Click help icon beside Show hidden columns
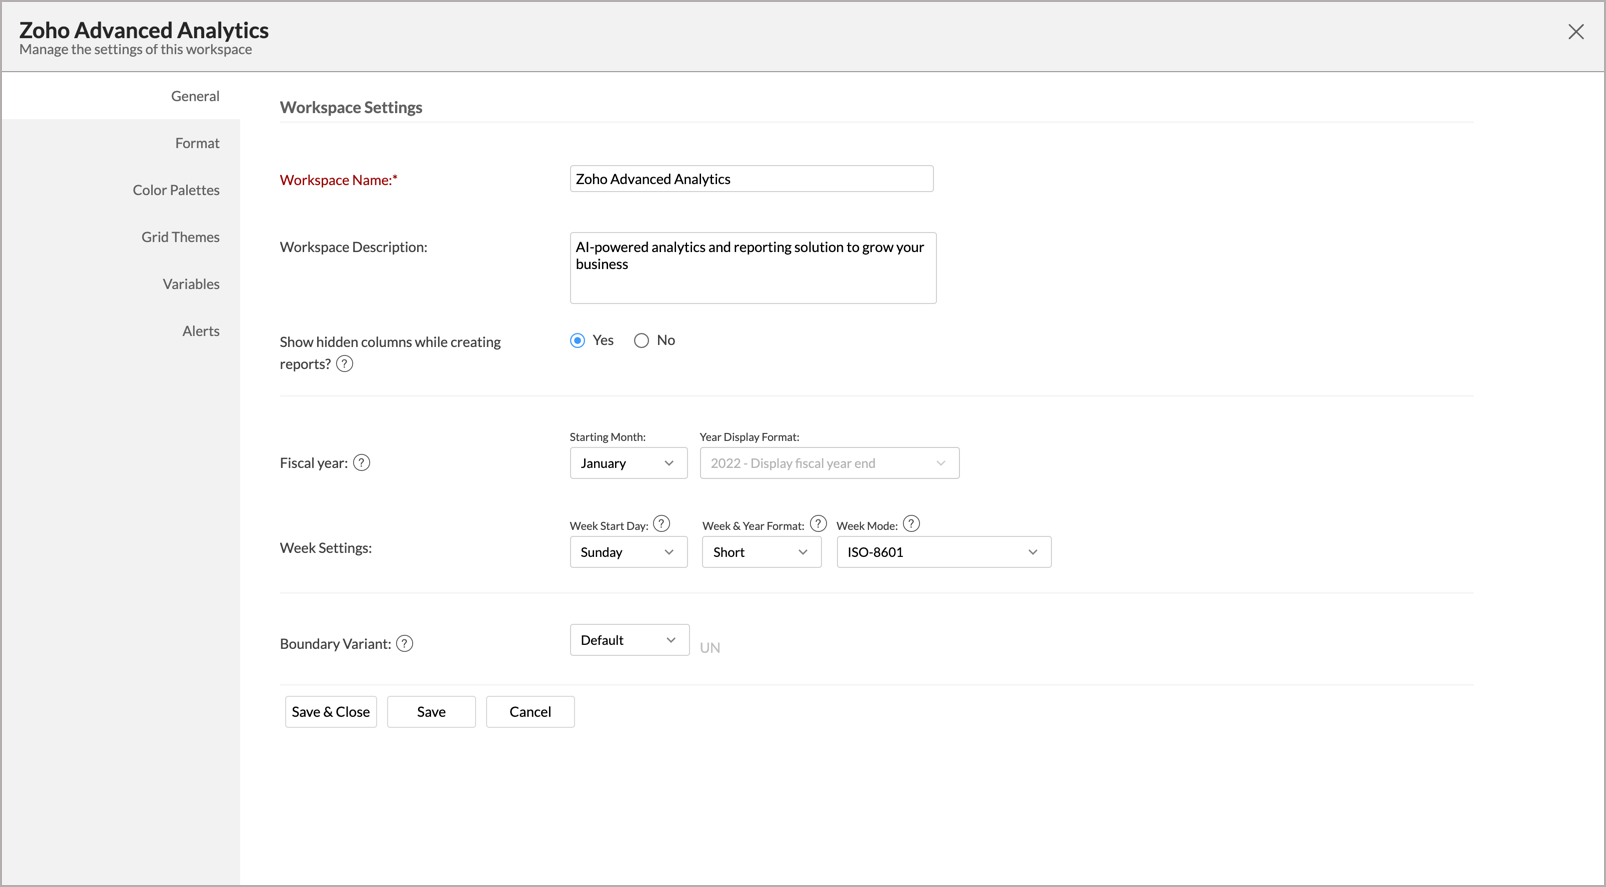 [x=344, y=364]
